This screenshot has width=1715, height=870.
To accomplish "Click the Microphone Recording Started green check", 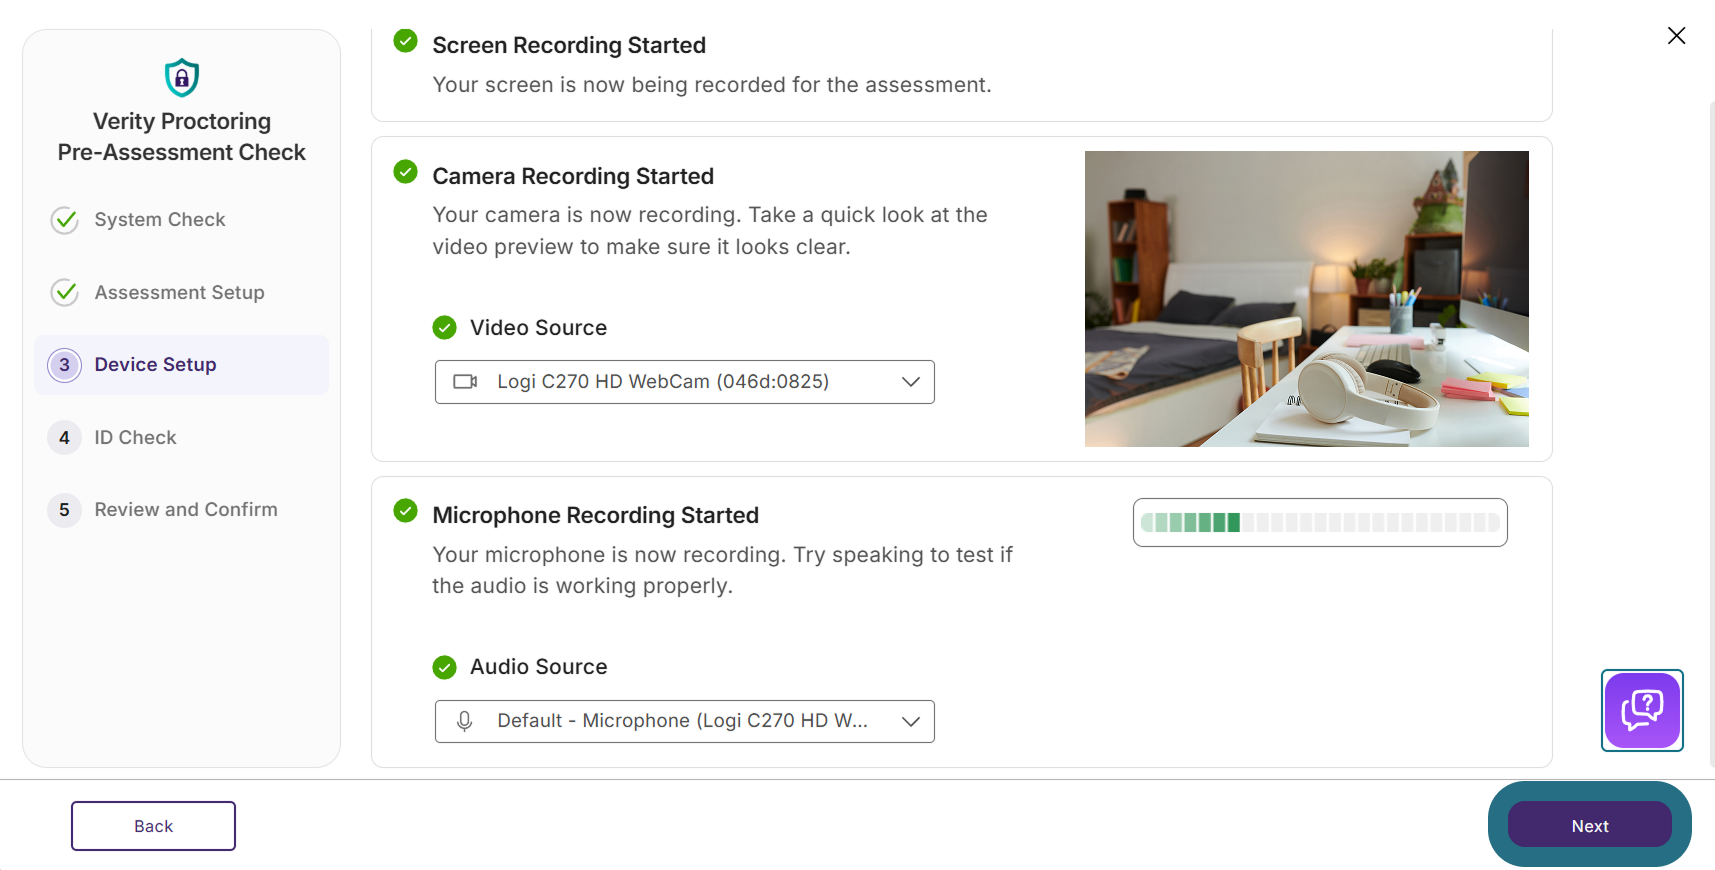I will coord(405,511).
